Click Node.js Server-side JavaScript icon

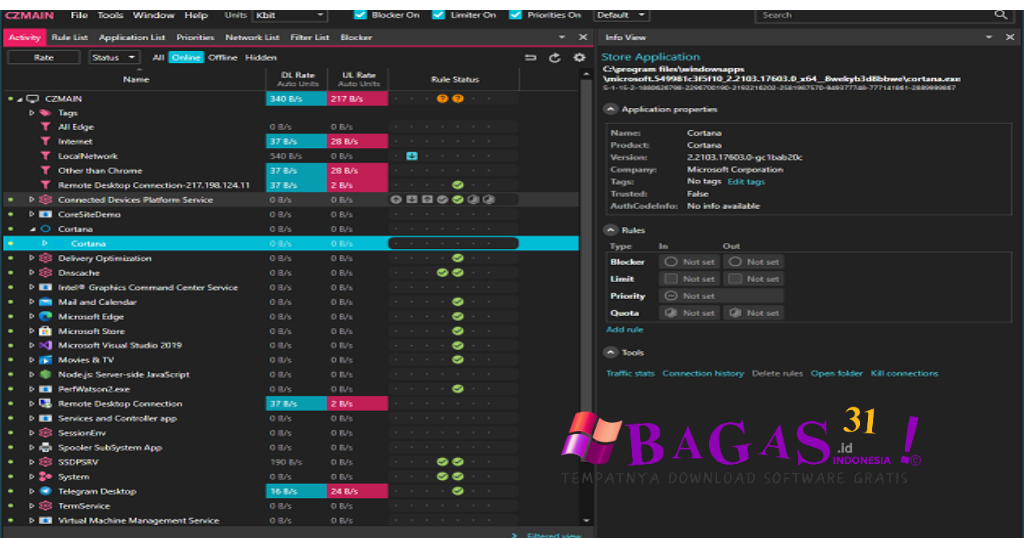coord(45,375)
